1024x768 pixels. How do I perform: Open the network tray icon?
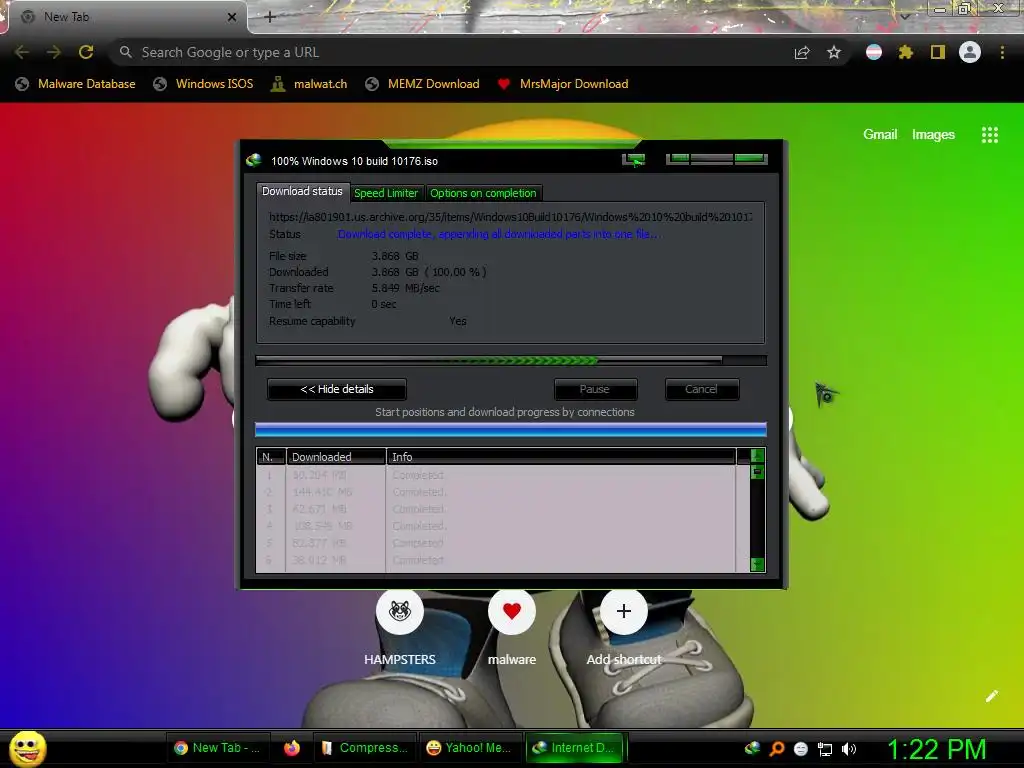point(825,749)
